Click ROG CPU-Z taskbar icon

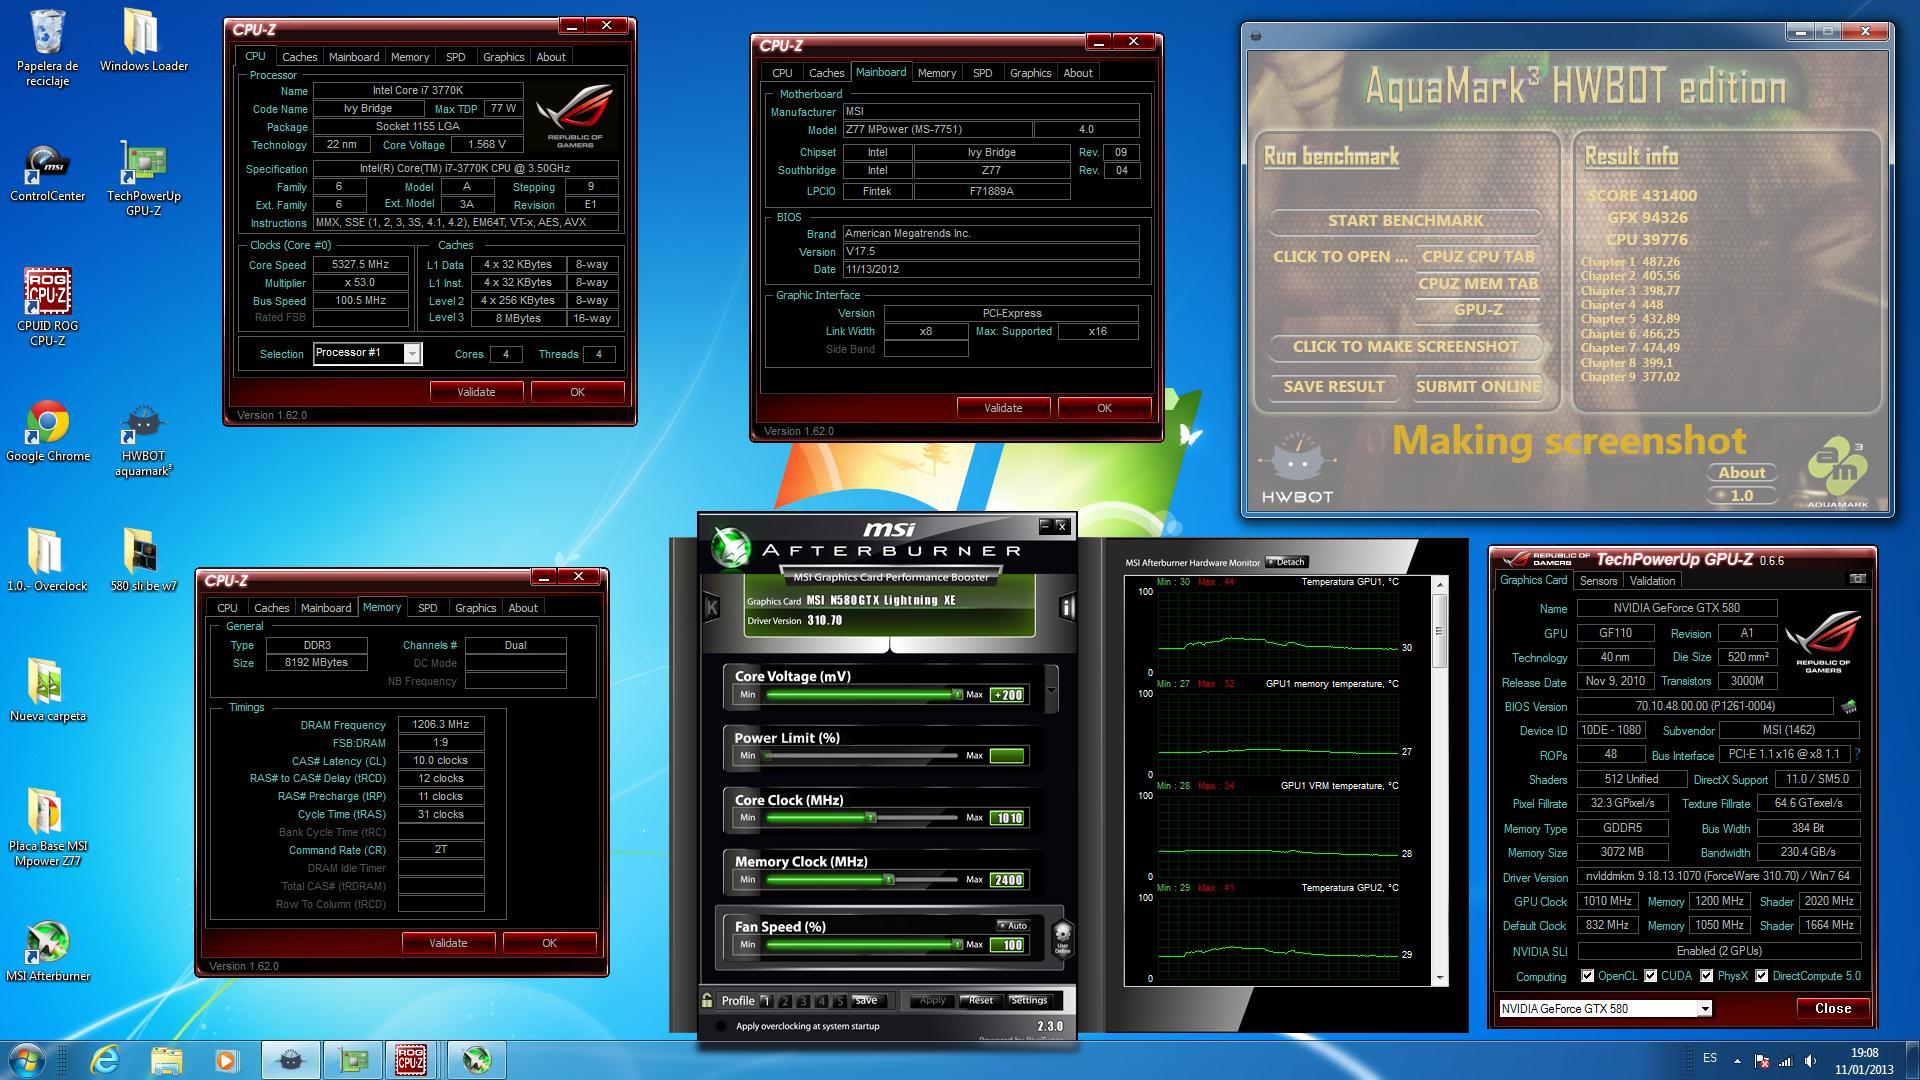click(411, 1060)
